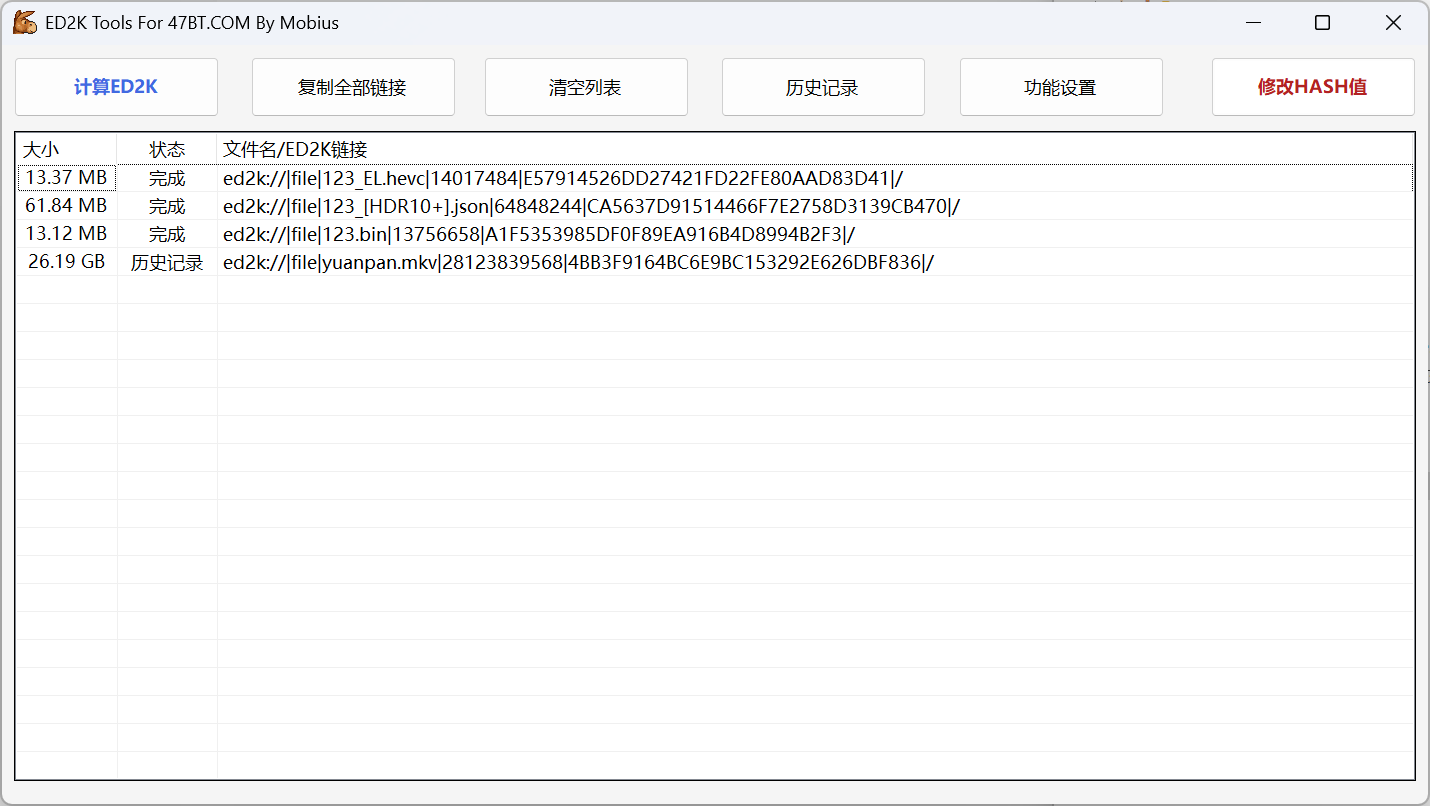Click the red 修改HASH值 button

(x=1312, y=87)
